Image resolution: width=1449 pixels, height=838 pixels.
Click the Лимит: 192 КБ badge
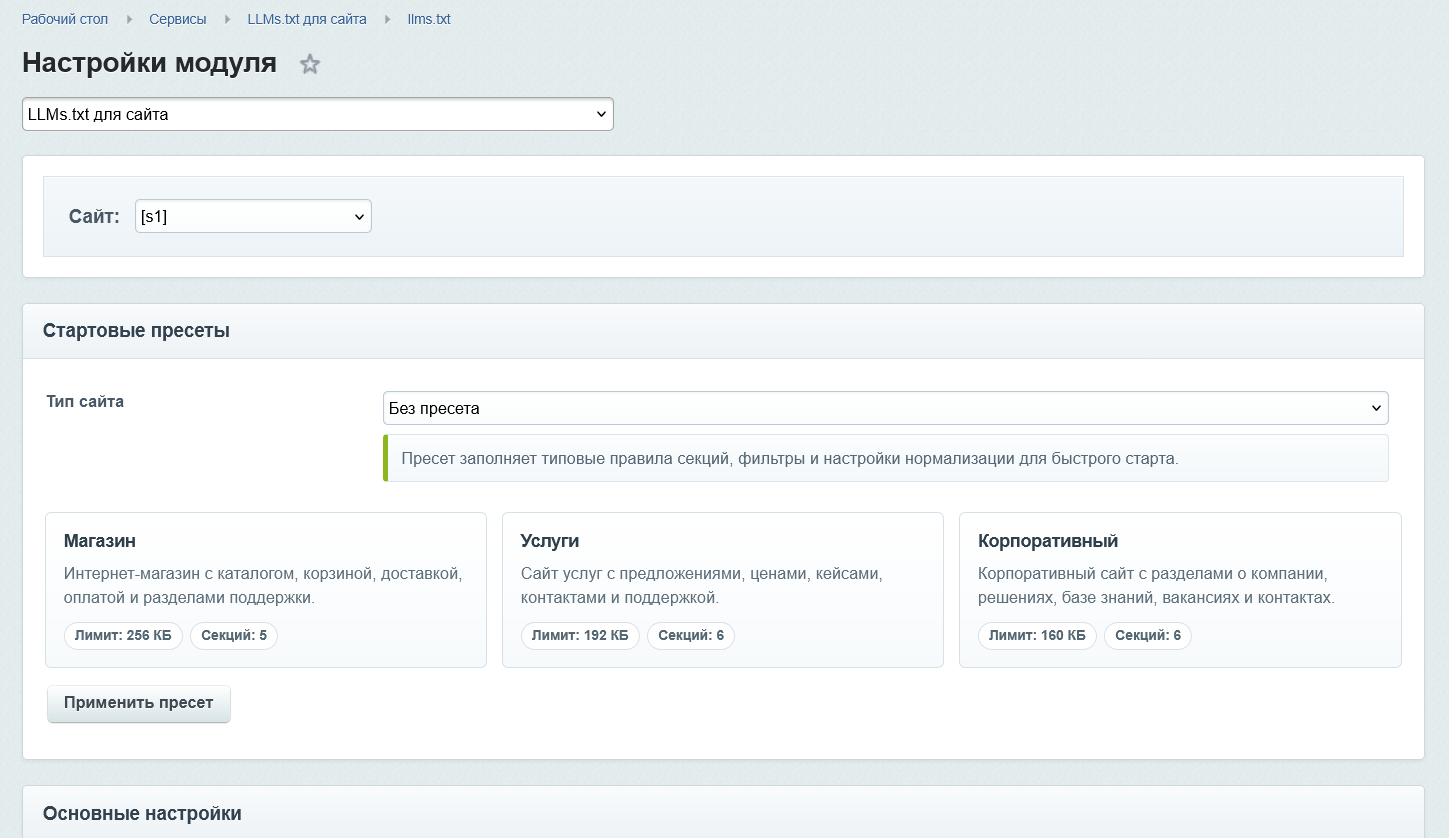pyautogui.click(x=581, y=635)
